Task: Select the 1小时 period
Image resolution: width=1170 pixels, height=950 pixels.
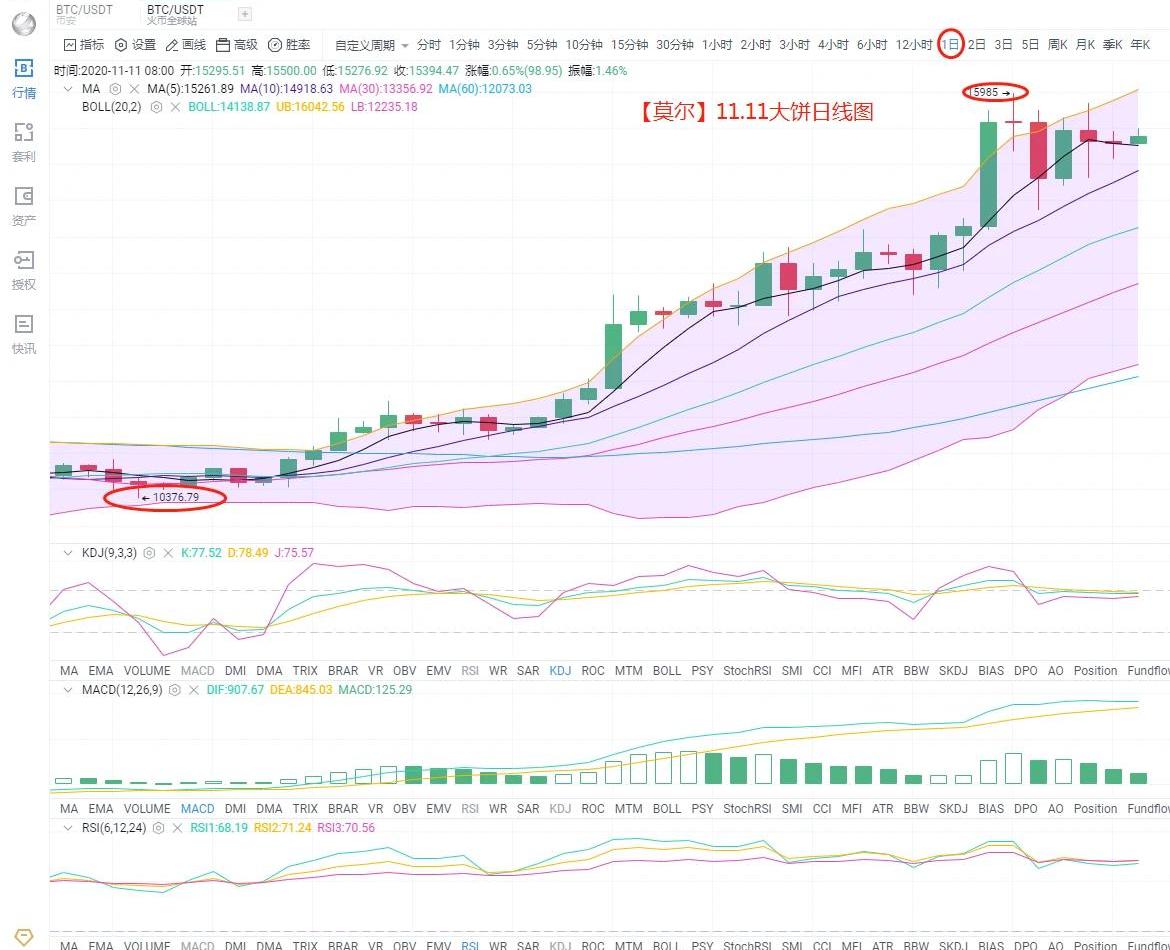Action: [717, 45]
